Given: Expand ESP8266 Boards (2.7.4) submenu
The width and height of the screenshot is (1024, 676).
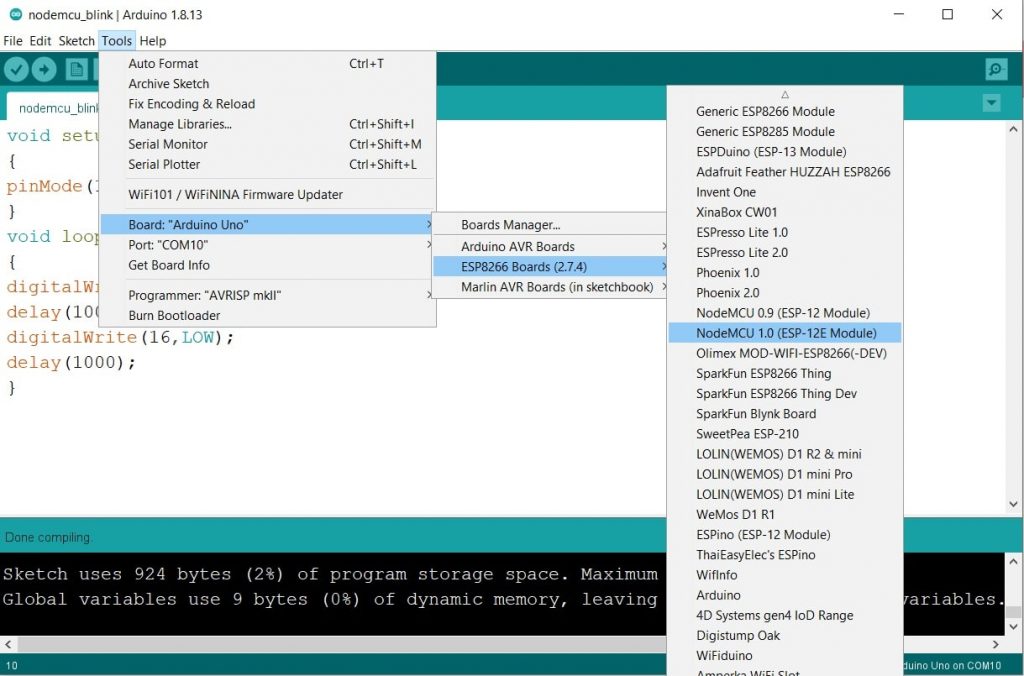Looking at the screenshot, I should click(550, 266).
